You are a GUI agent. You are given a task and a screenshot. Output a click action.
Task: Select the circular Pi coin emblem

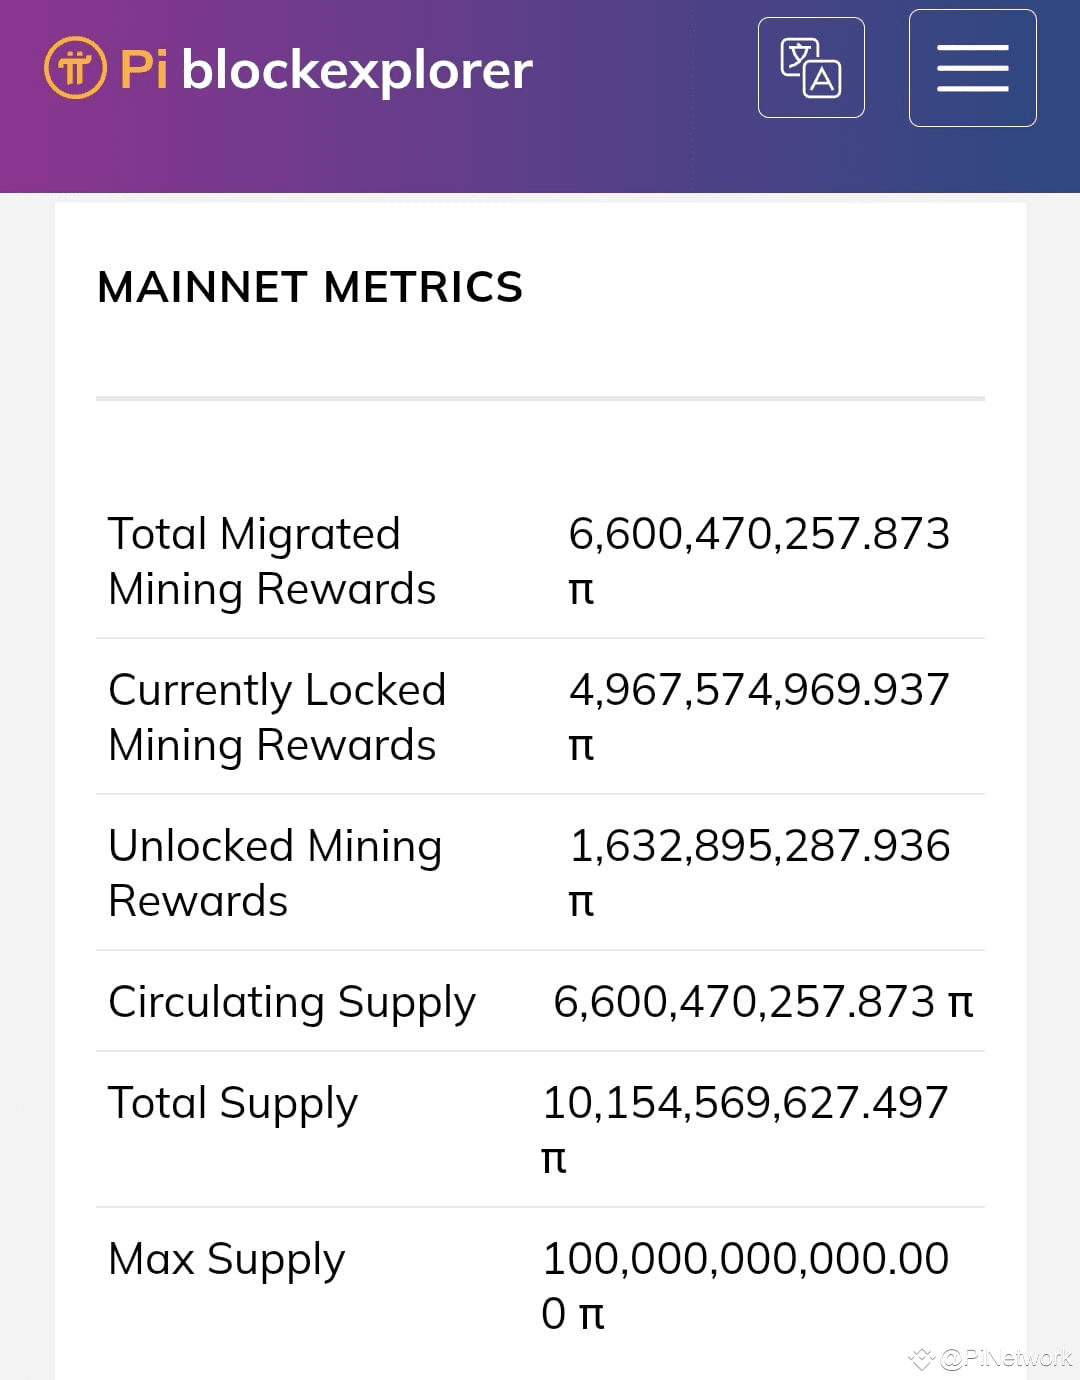(75, 68)
